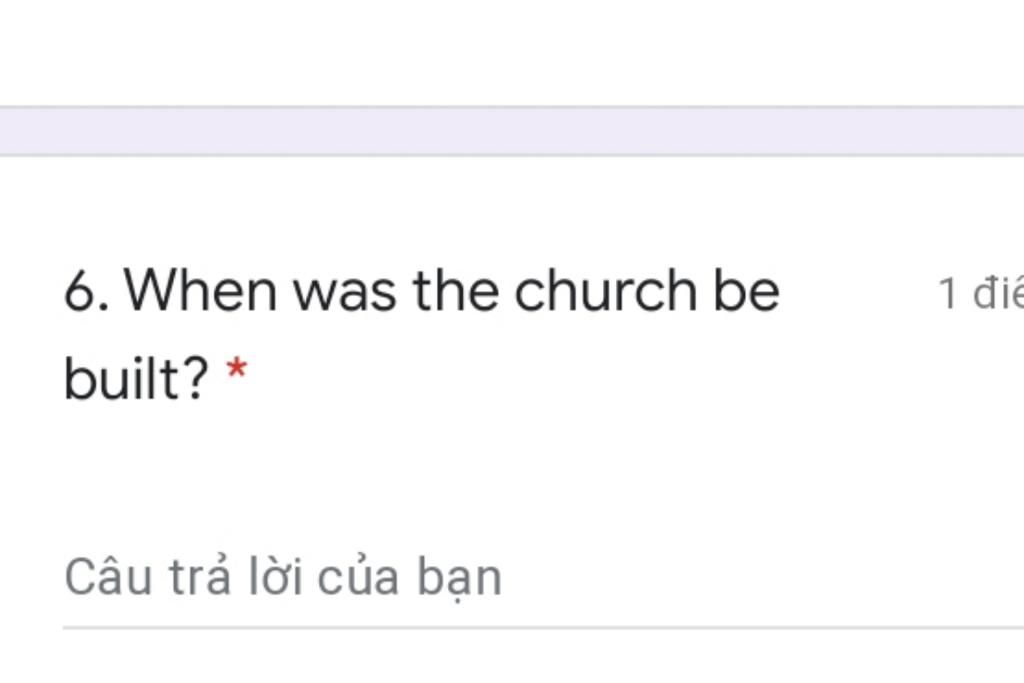This screenshot has width=1024, height=683.
Task: Click the word 'When' in the question
Action: [x=200, y=291]
